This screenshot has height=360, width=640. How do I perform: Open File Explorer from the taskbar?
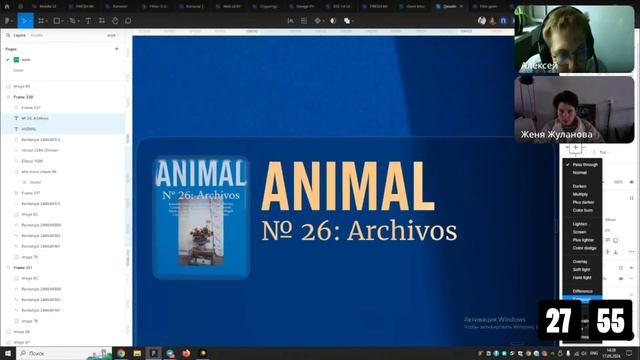(x=137, y=353)
